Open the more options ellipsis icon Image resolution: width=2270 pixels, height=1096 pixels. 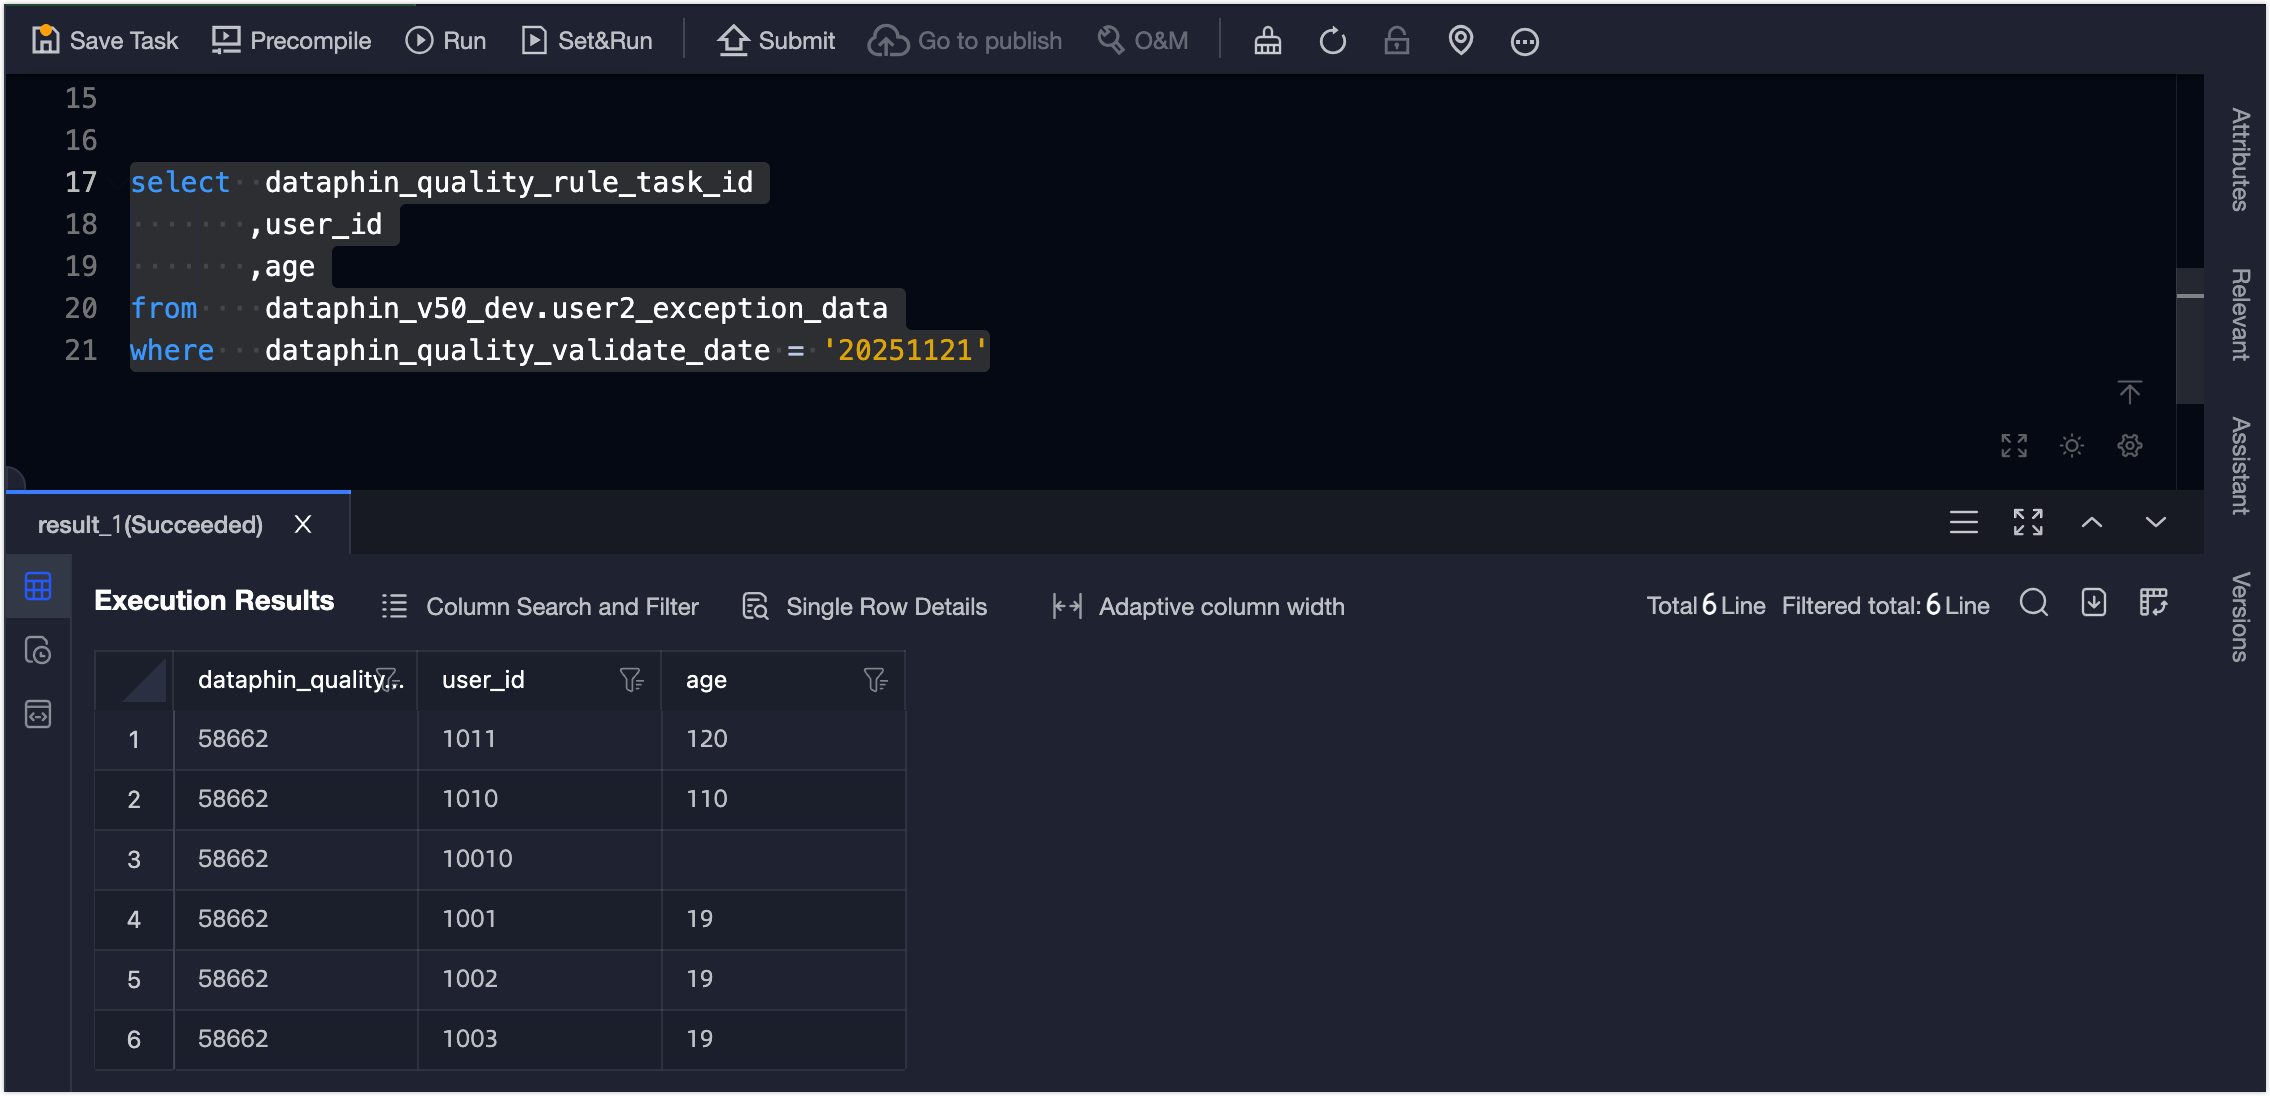pos(1525,41)
